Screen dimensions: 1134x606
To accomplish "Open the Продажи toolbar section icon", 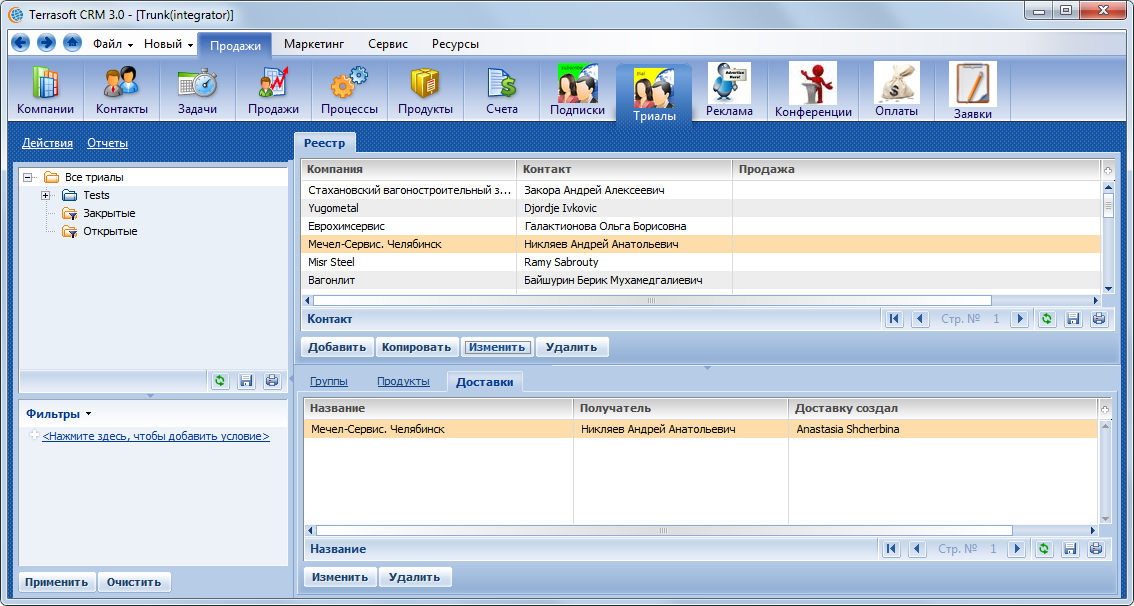I will pos(273,91).
